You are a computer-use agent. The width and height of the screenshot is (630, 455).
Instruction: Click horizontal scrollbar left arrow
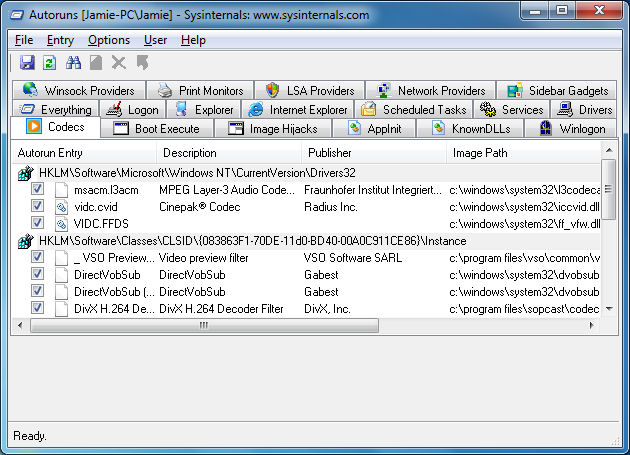[20, 325]
